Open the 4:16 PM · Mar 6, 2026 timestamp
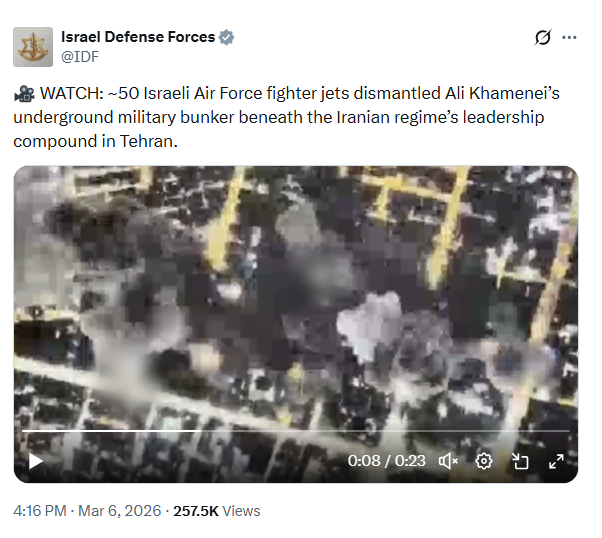This screenshot has height=538, width=602. point(87,511)
